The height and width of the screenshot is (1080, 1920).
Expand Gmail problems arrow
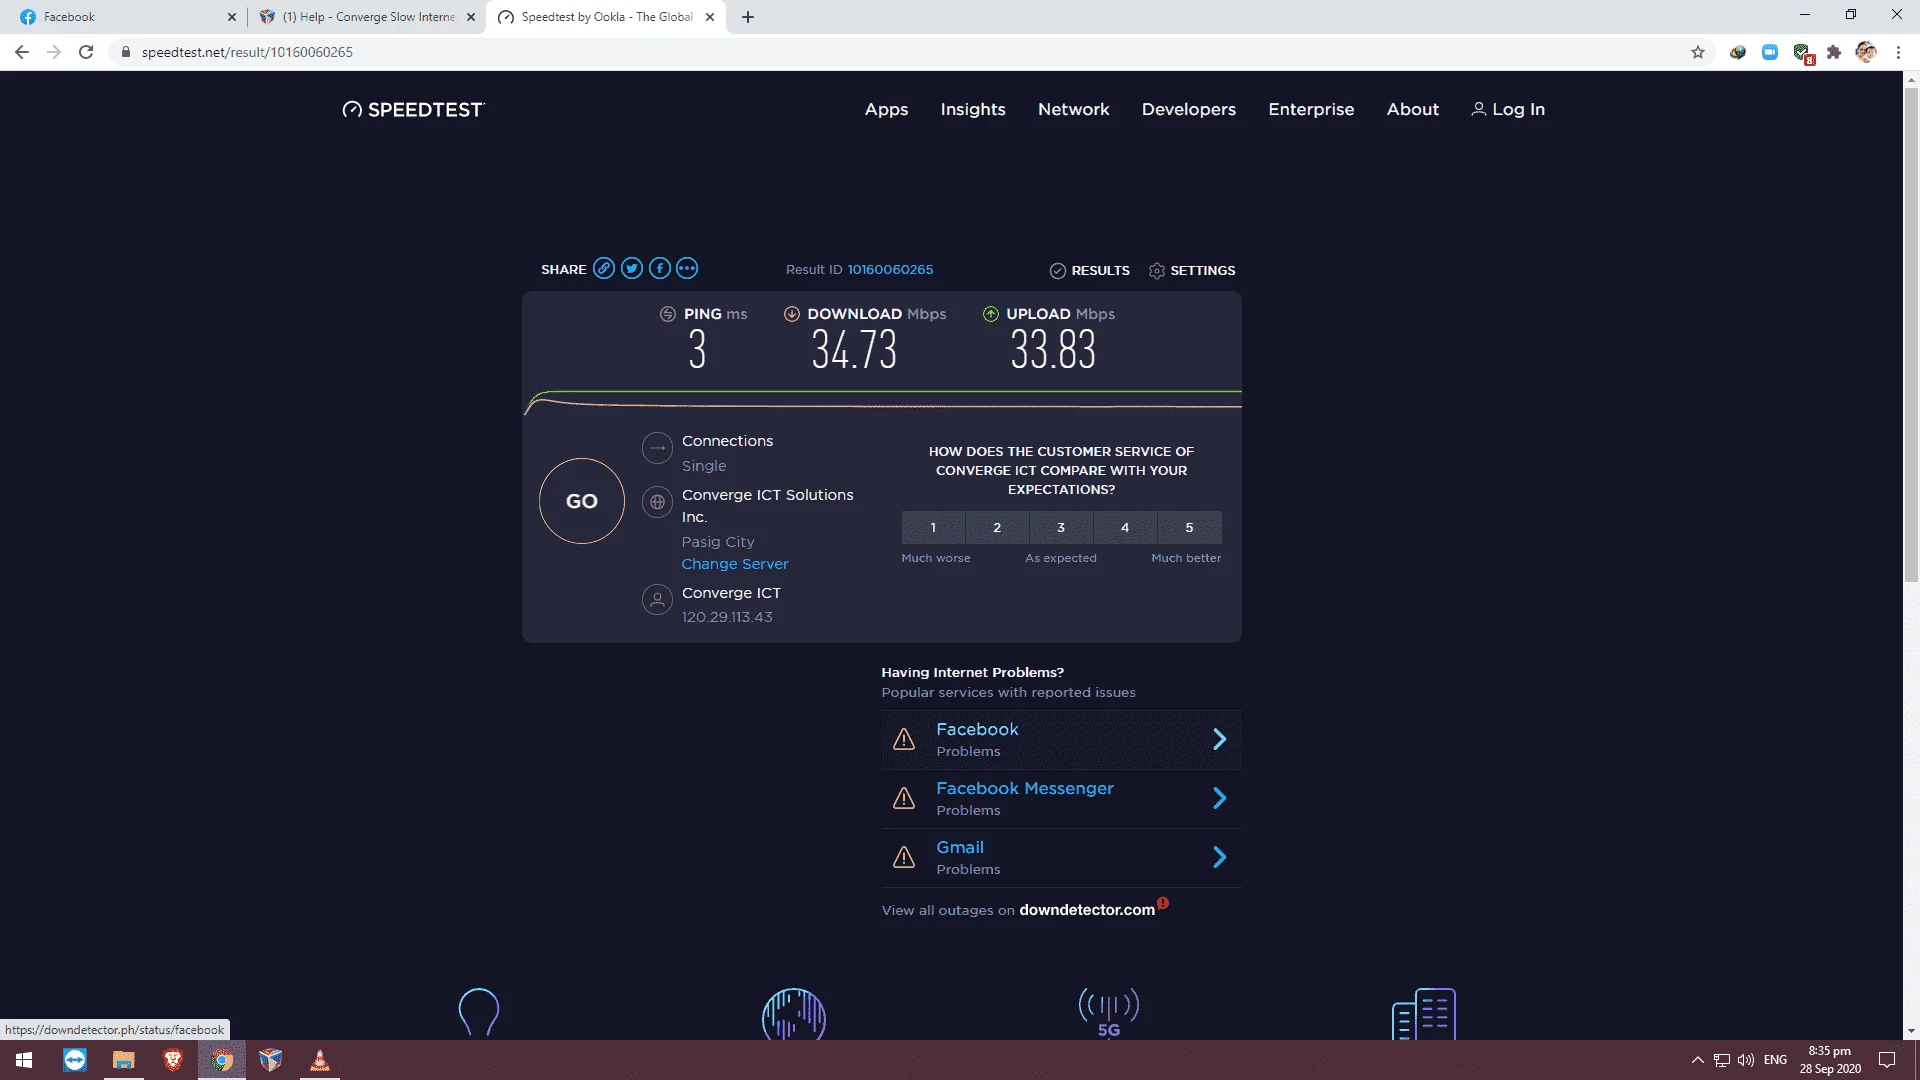click(1220, 857)
